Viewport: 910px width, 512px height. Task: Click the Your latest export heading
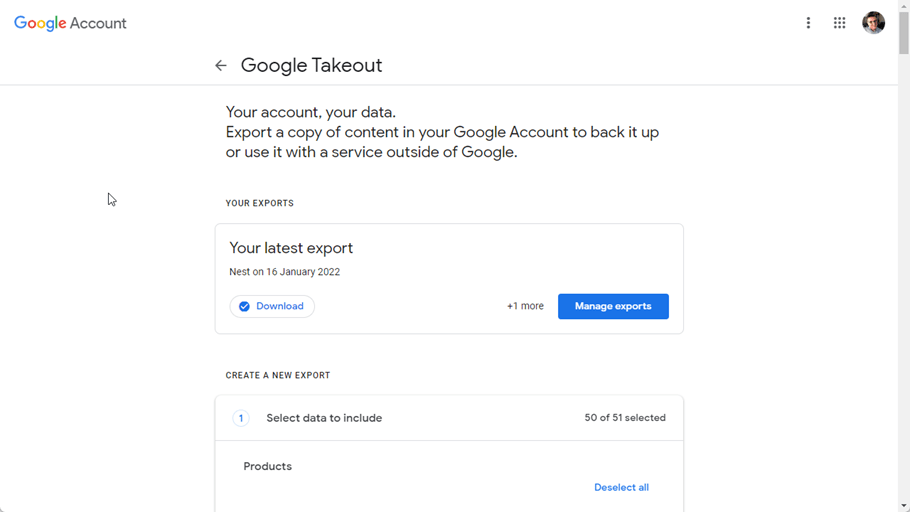click(291, 248)
